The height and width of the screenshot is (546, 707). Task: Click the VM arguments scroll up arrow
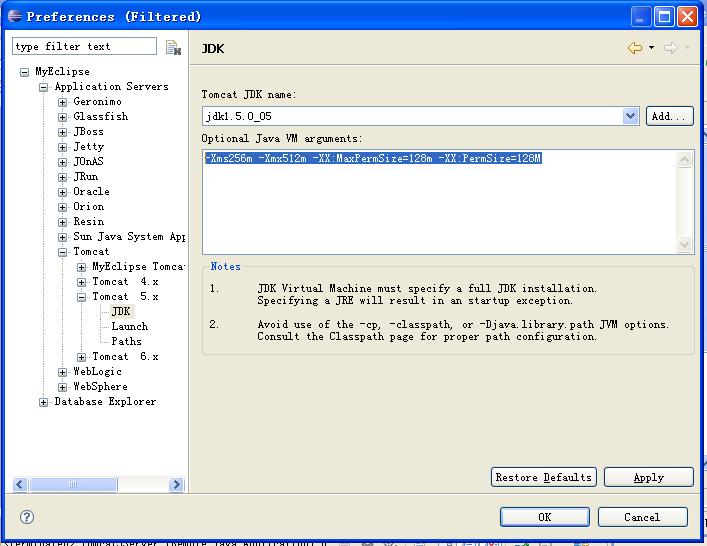pos(684,159)
